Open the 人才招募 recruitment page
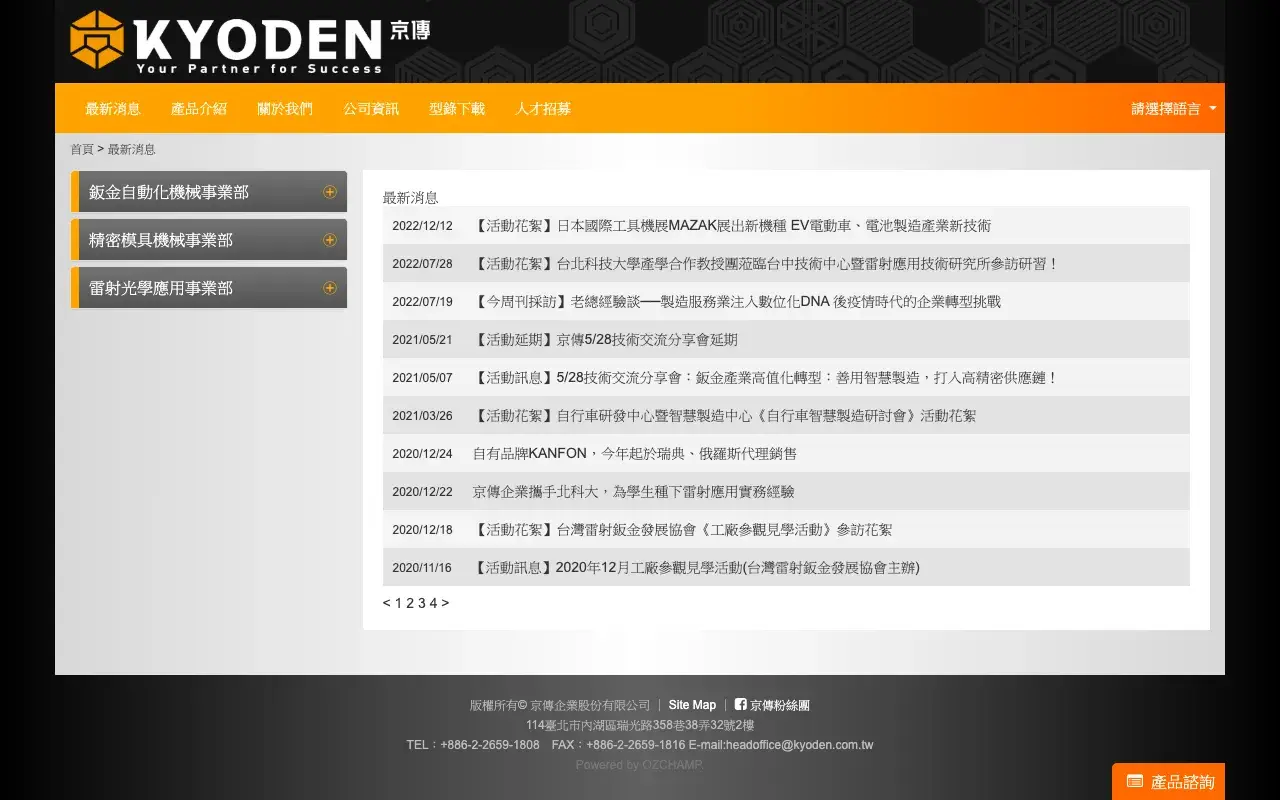The image size is (1280, 800). point(543,109)
